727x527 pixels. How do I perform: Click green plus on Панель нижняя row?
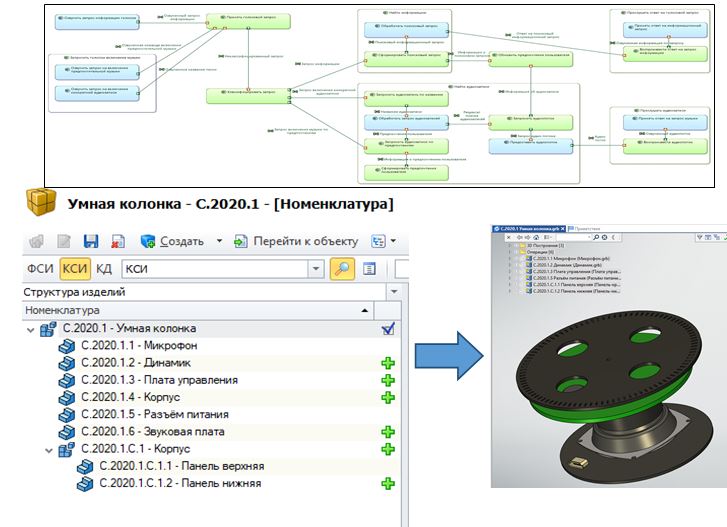coord(388,483)
